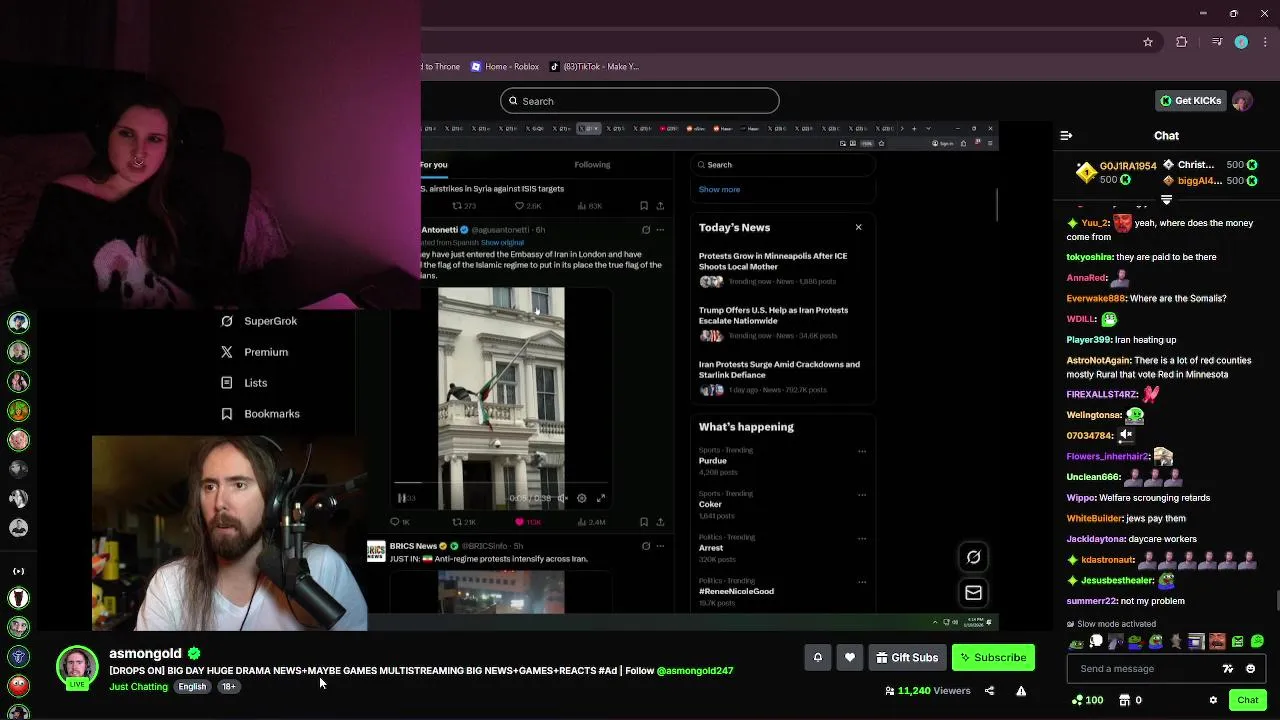Image resolution: width=1280 pixels, height=720 pixels.
Task: Pause the embassy video
Action: point(402,498)
